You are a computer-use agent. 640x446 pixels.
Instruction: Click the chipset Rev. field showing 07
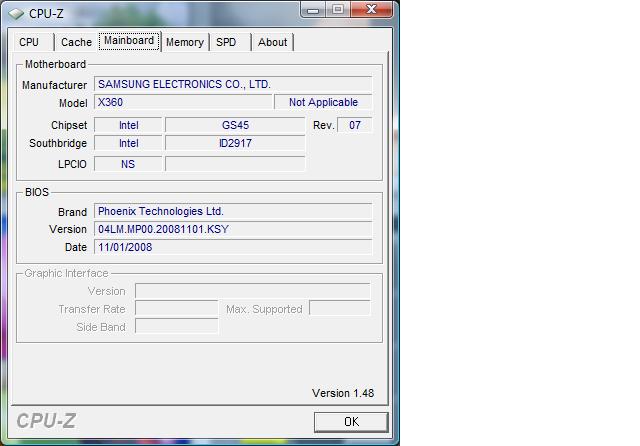click(355, 125)
